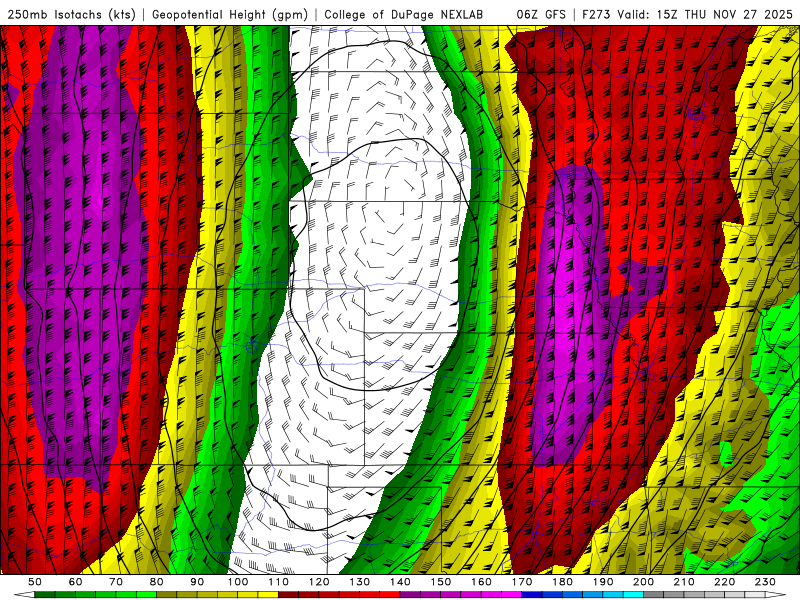
Task: Click the 90 value on color scale
Action: pyautogui.click(x=197, y=582)
